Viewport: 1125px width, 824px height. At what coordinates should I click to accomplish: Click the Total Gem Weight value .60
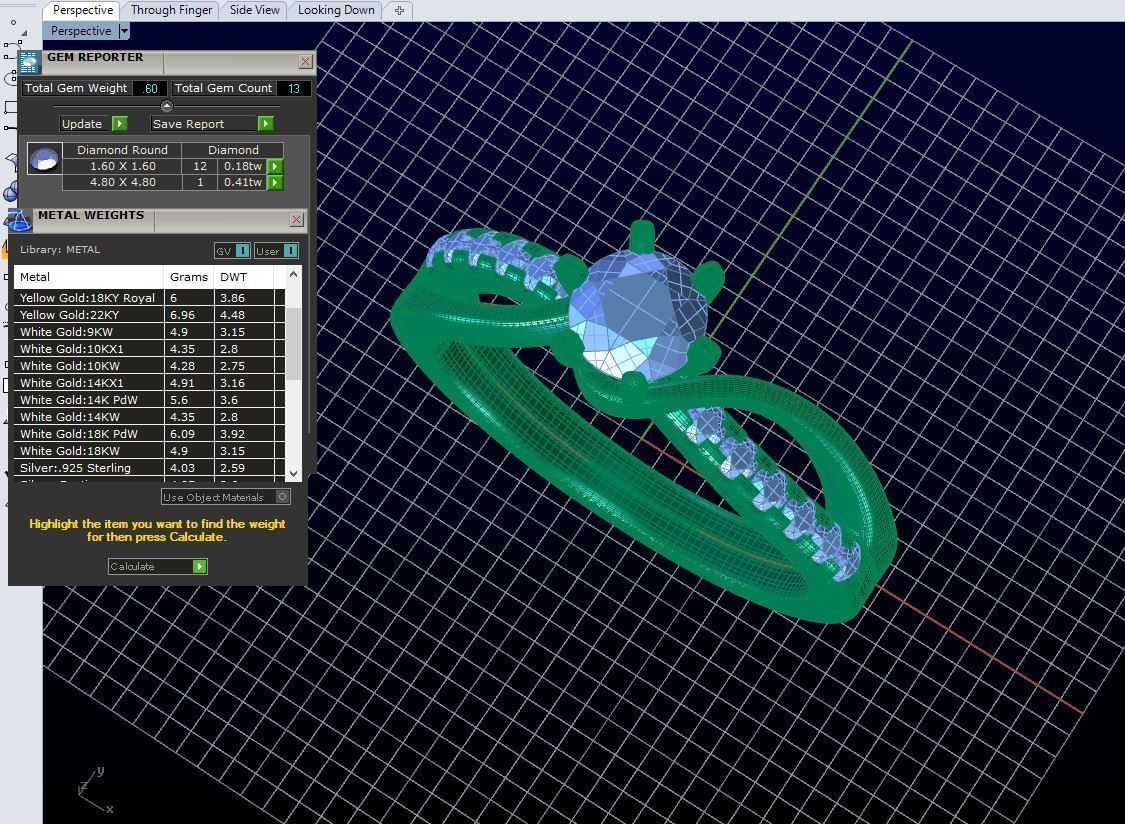(x=150, y=88)
